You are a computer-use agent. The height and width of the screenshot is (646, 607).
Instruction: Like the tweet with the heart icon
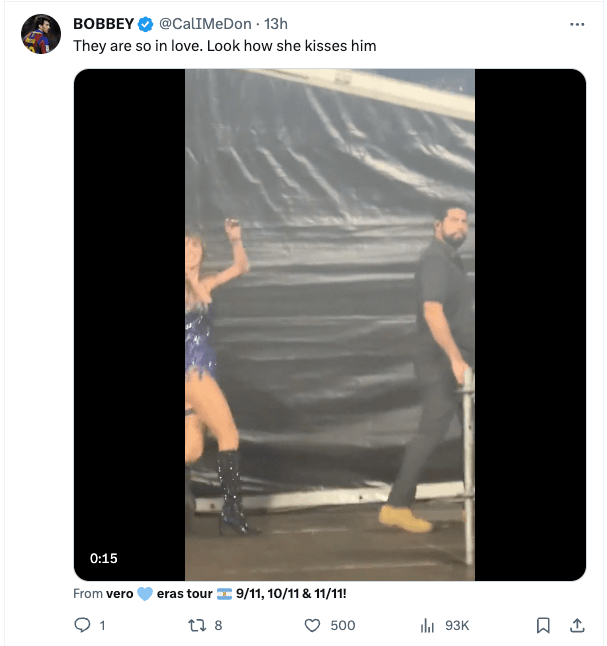coord(312,625)
